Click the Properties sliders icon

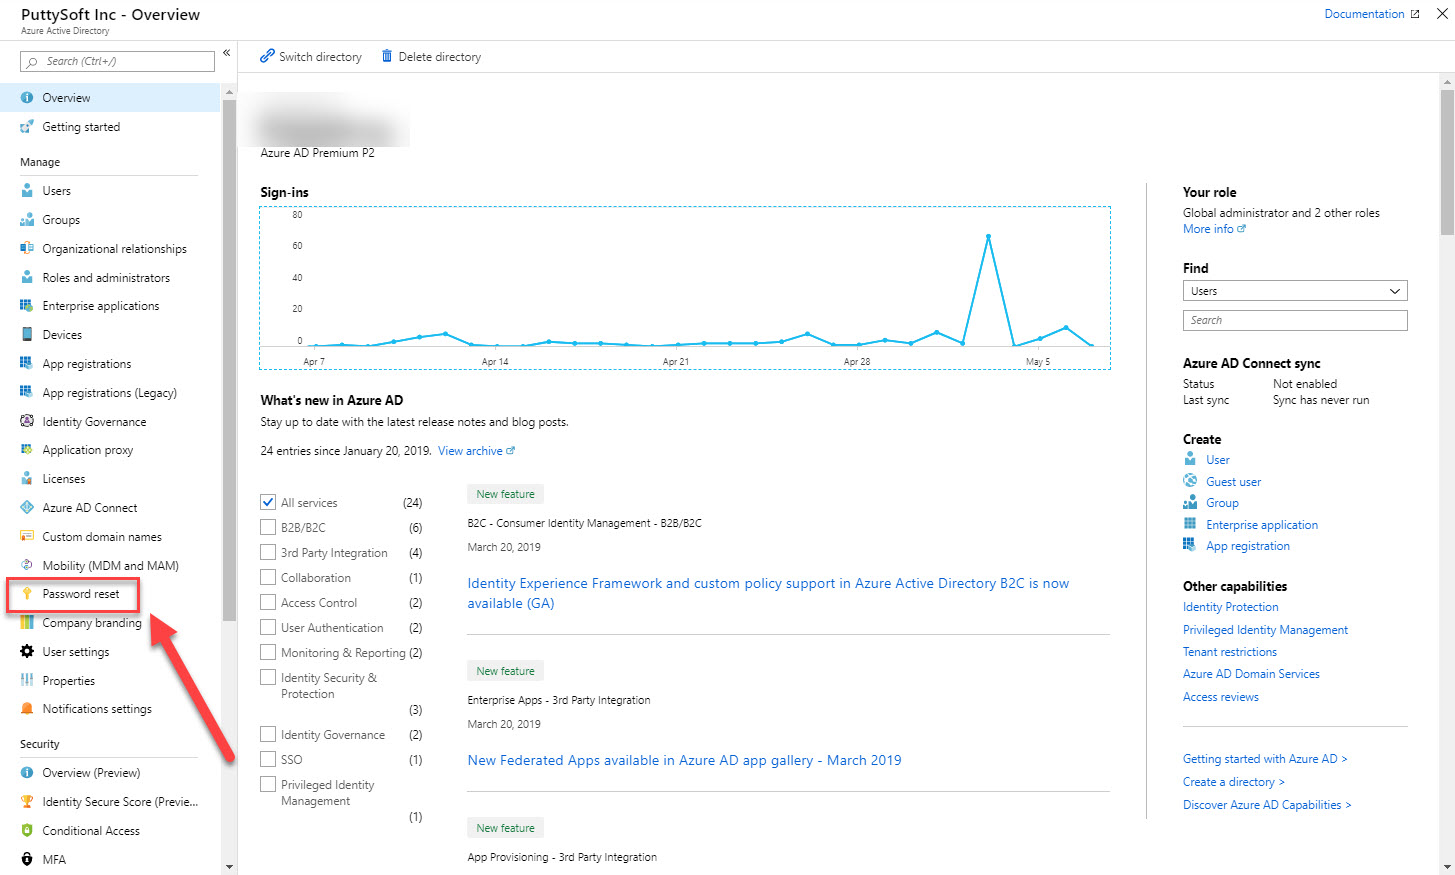coord(27,680)
